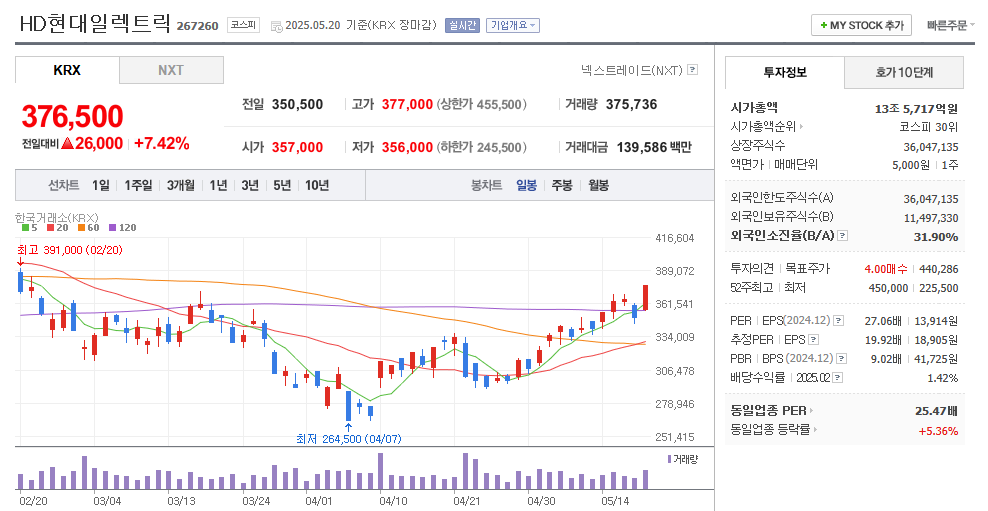The width and height of the screenshot is (988, 511).
Task: Click the current price 376,500
Action: 72,117
